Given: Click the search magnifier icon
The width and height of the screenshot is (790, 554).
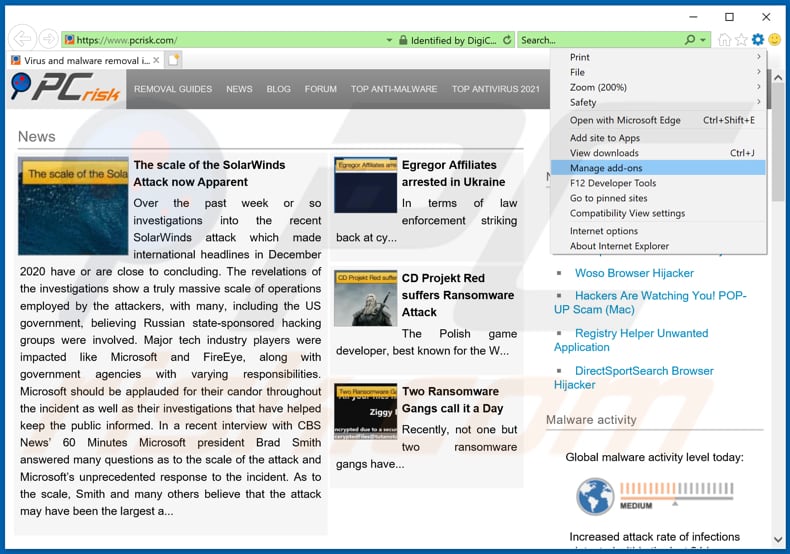Looking at the screenshot, I should click(689, 40).
